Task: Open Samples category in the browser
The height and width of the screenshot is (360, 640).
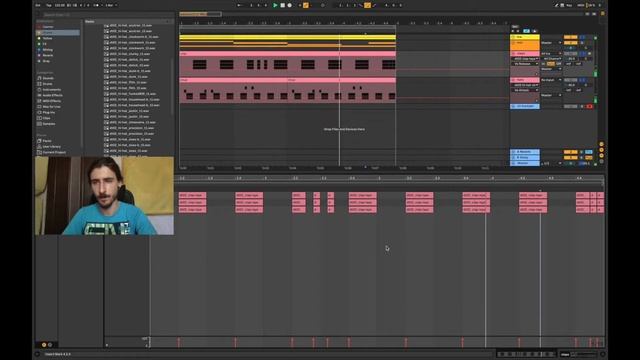Action: tap(49, 124)
